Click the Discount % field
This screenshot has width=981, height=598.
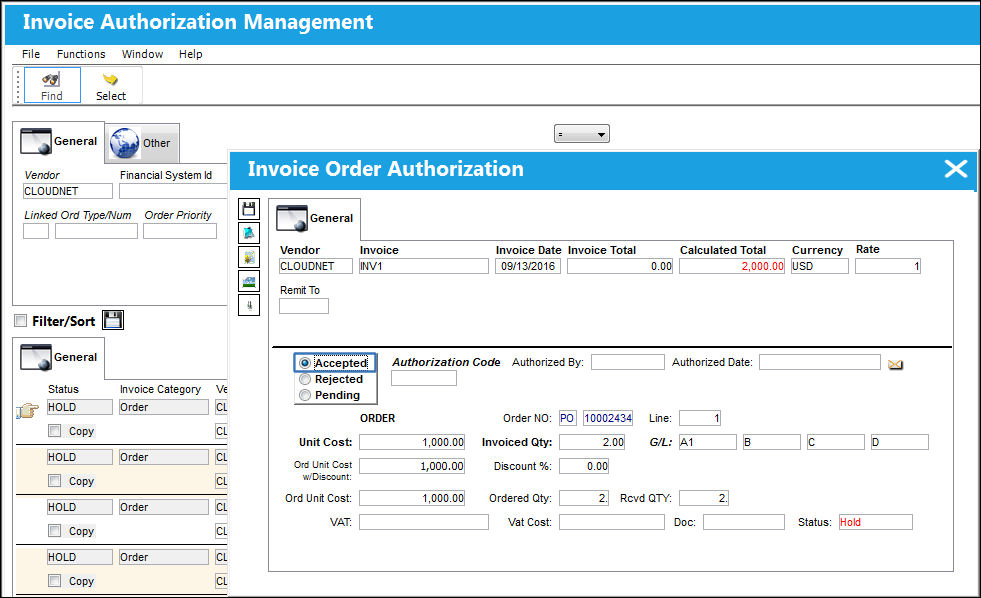tap(584, 466)
